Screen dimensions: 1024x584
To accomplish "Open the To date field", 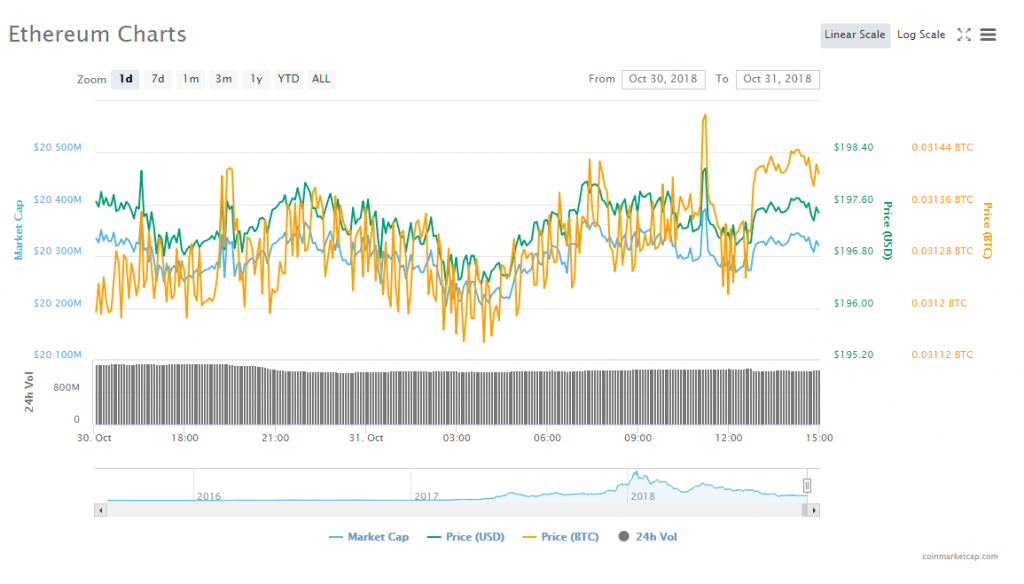I will click(777, 79).
